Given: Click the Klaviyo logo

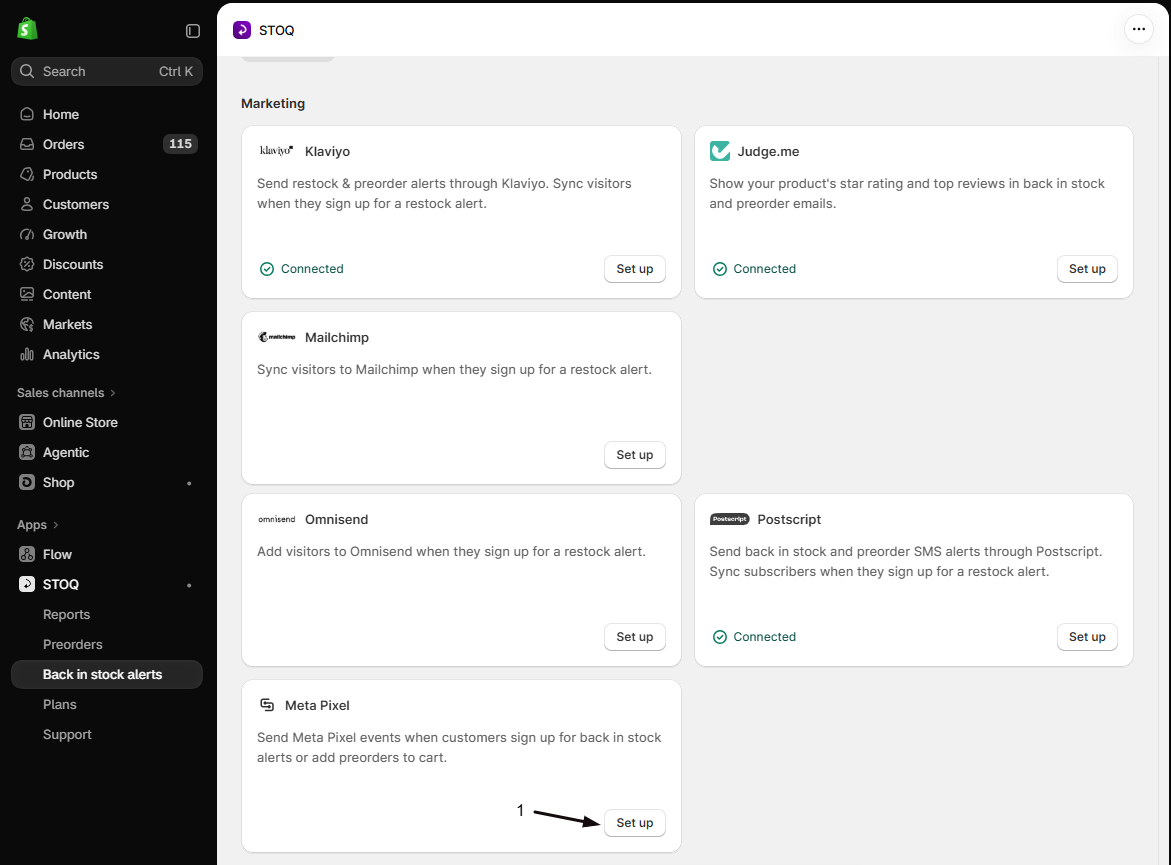Looking at the screenshot, I should [x=276, y=150].
